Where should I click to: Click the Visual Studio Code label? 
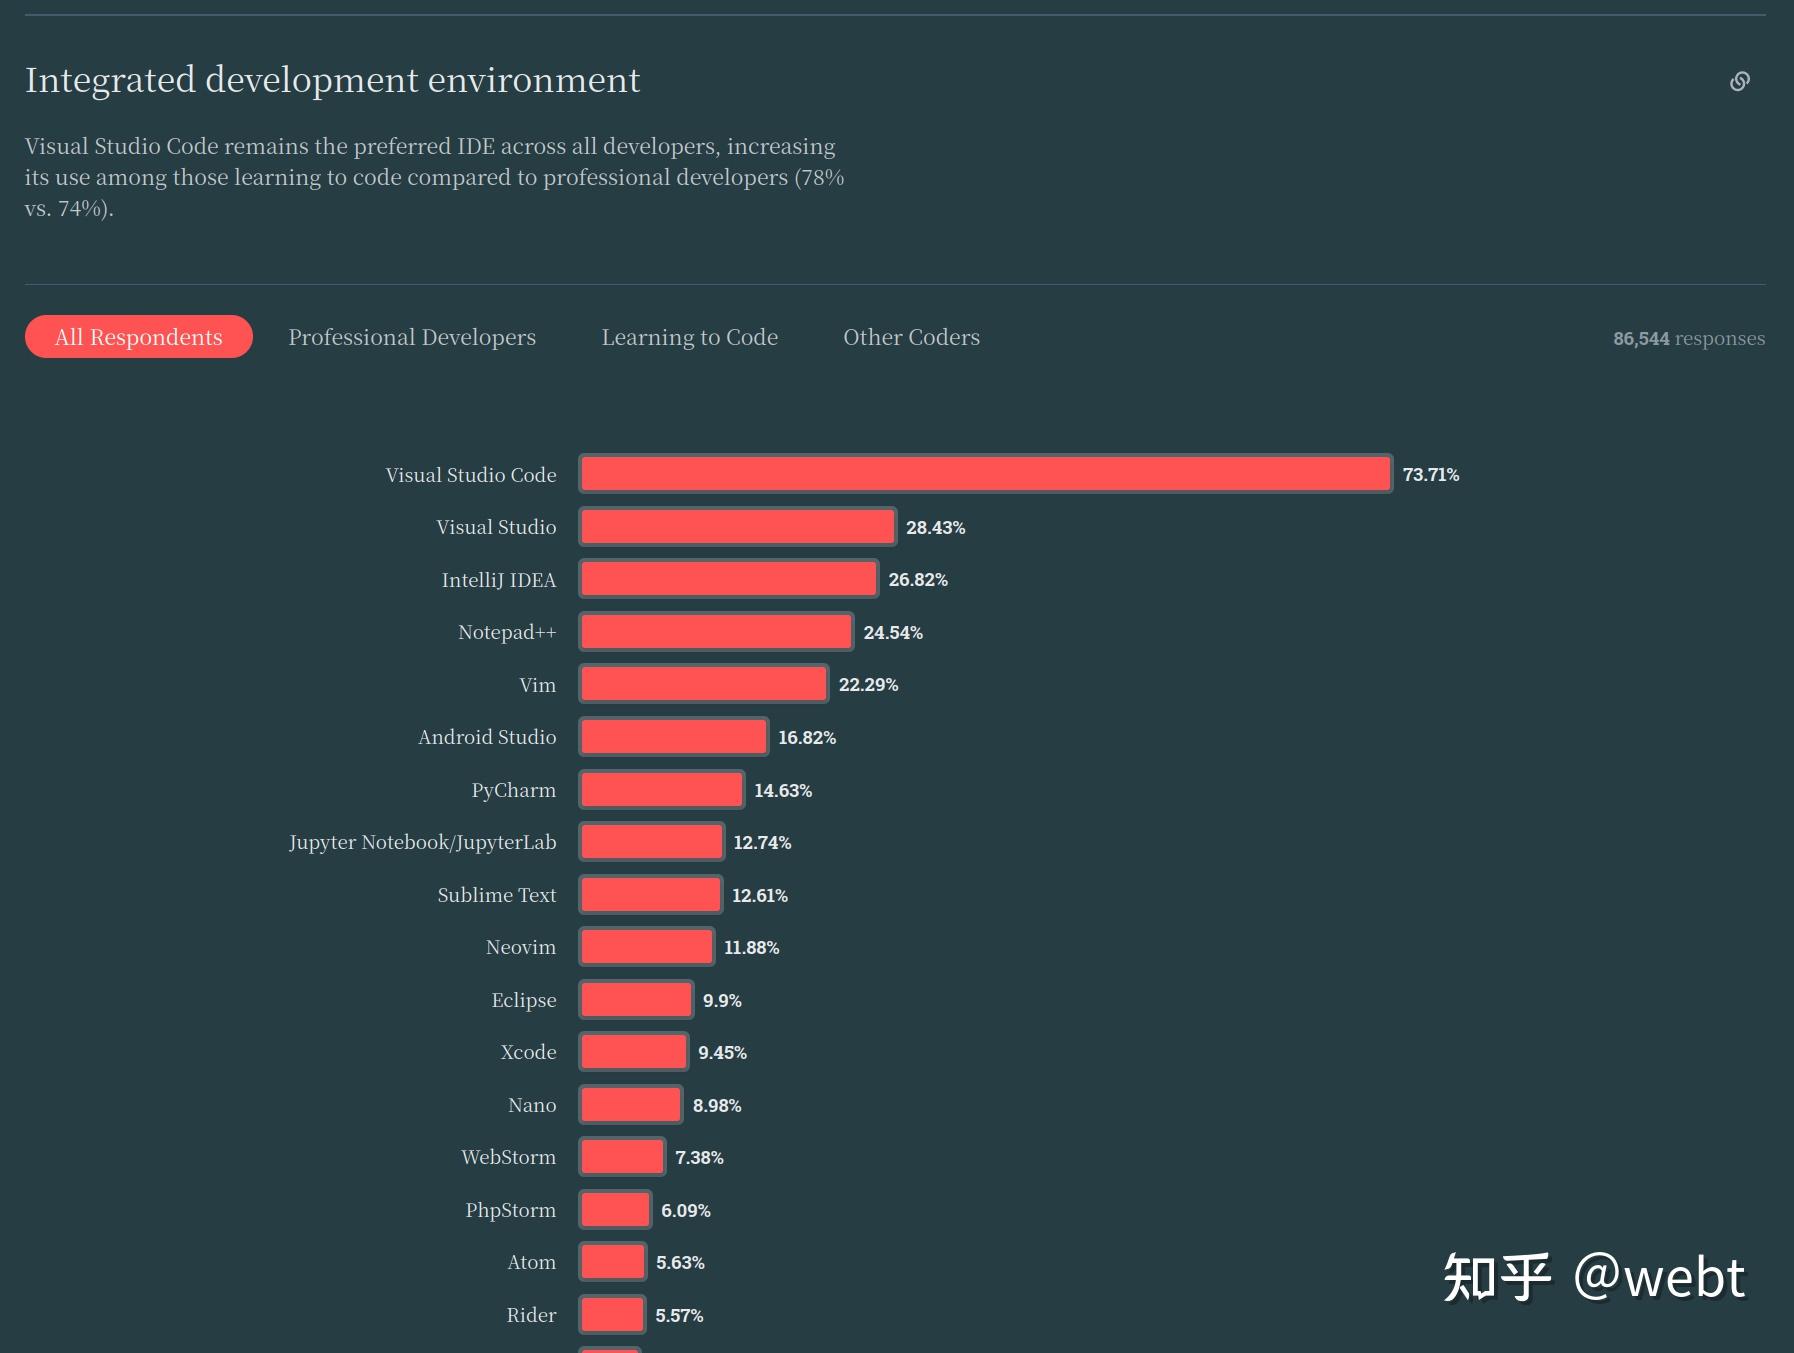pyautogui.click(x=471, y=475)
